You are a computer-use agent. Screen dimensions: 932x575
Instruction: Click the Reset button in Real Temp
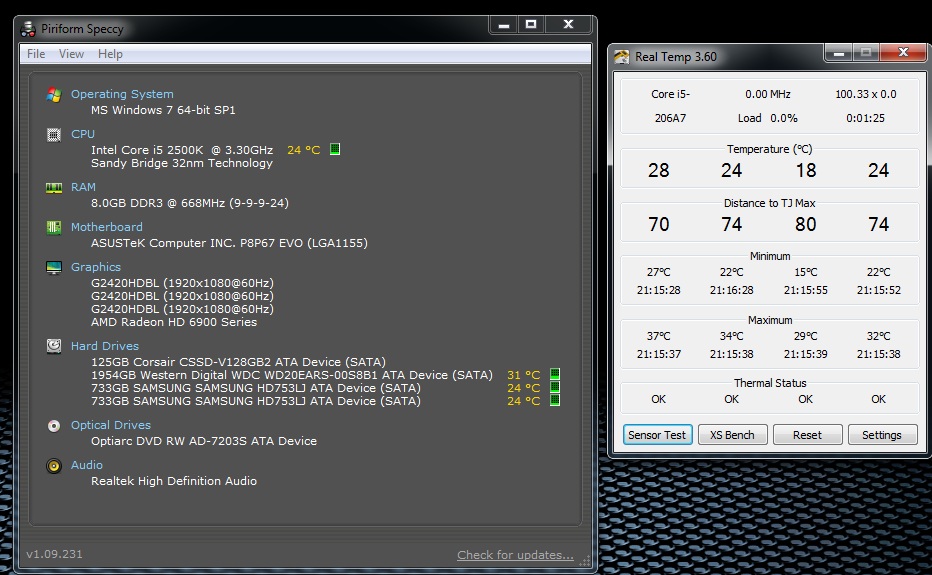(807, 435)
